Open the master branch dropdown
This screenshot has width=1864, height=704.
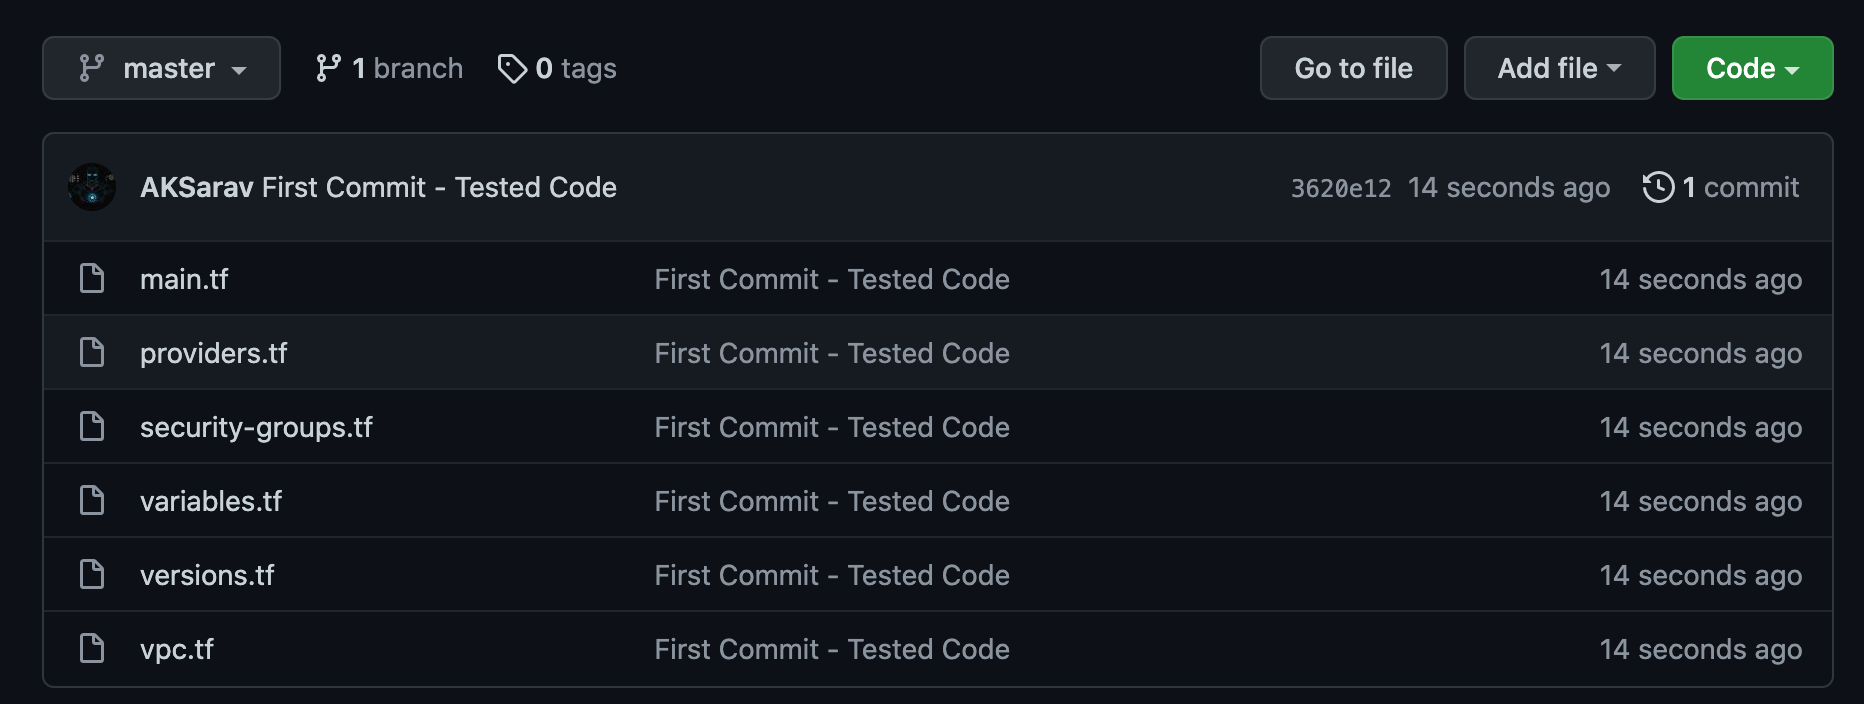coord(161,68)
